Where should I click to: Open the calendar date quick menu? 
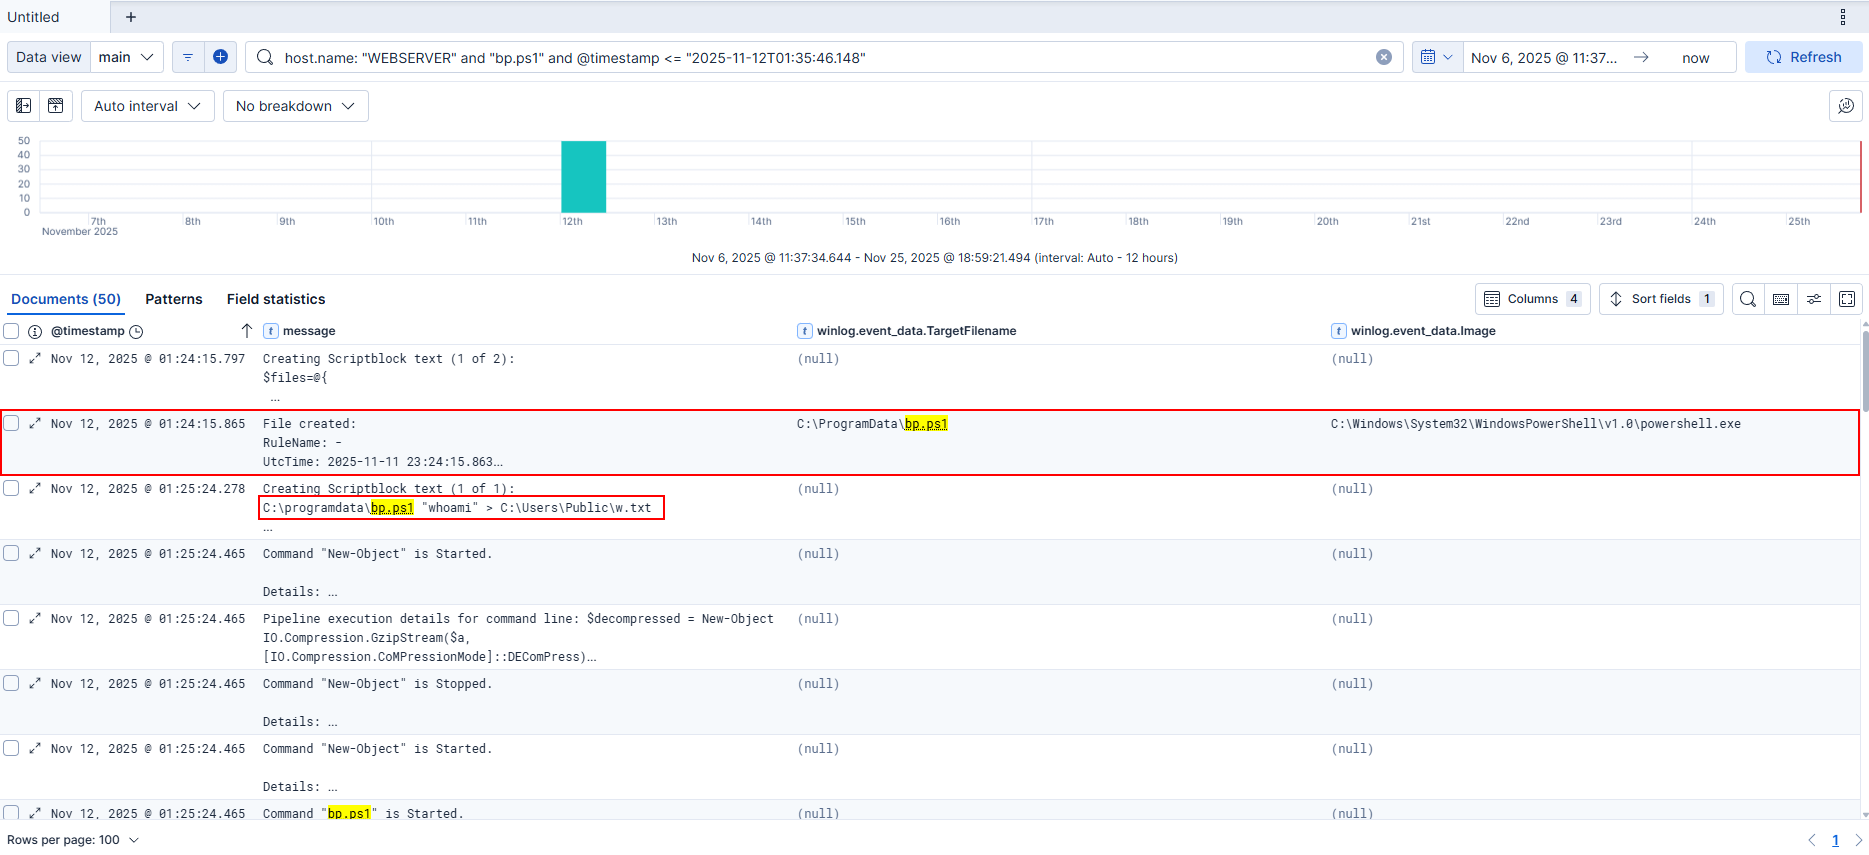point(1436,57)
